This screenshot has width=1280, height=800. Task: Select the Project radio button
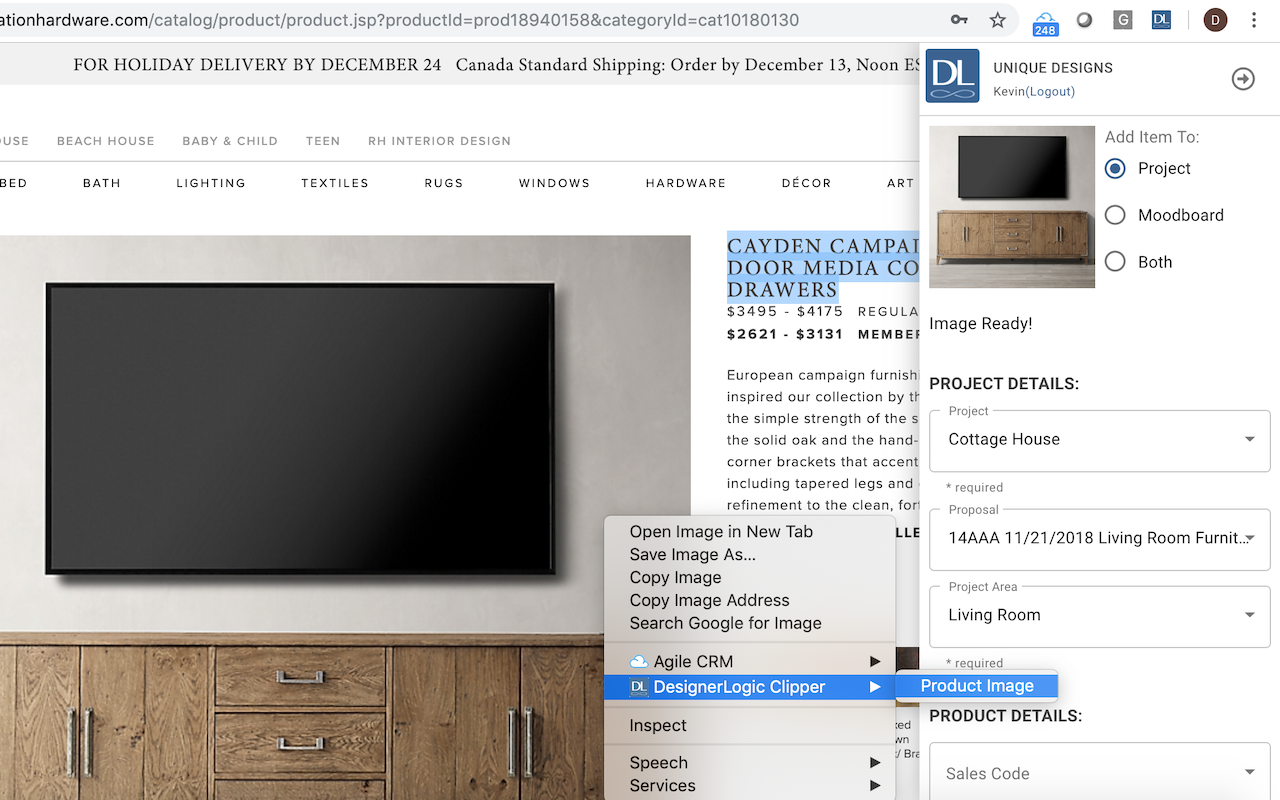(x=1114, y=168)
